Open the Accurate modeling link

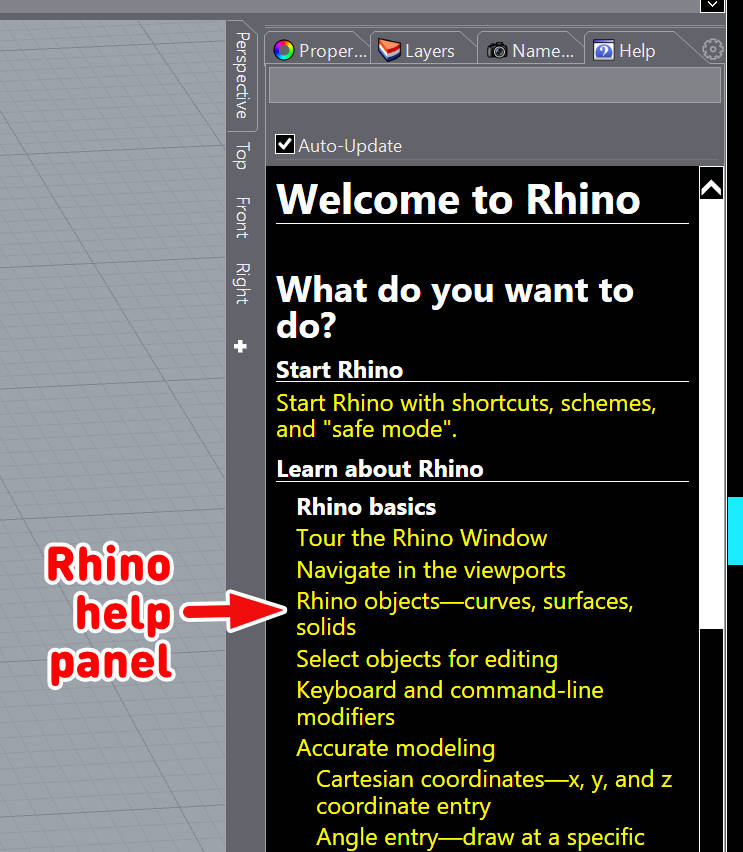coord(395,748)
